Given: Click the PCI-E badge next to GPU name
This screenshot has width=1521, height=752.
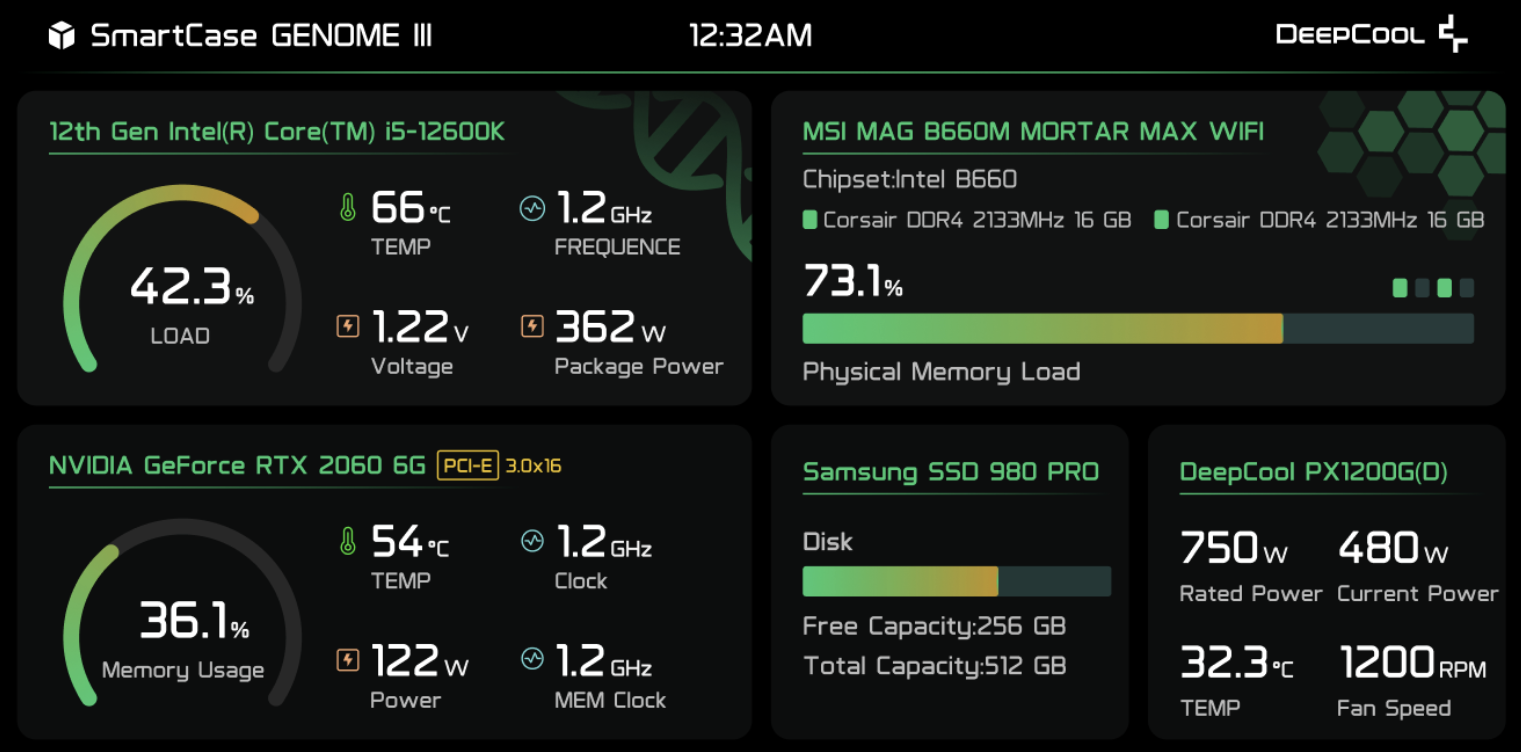Looking at the screenshot, I should click(468, 465).
